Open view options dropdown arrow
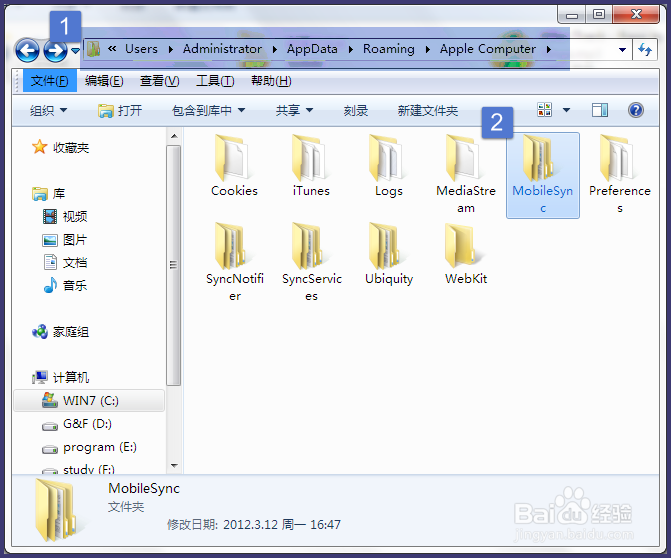The height and width of the screenshot is (558, 671). click(x=566, y=110)
